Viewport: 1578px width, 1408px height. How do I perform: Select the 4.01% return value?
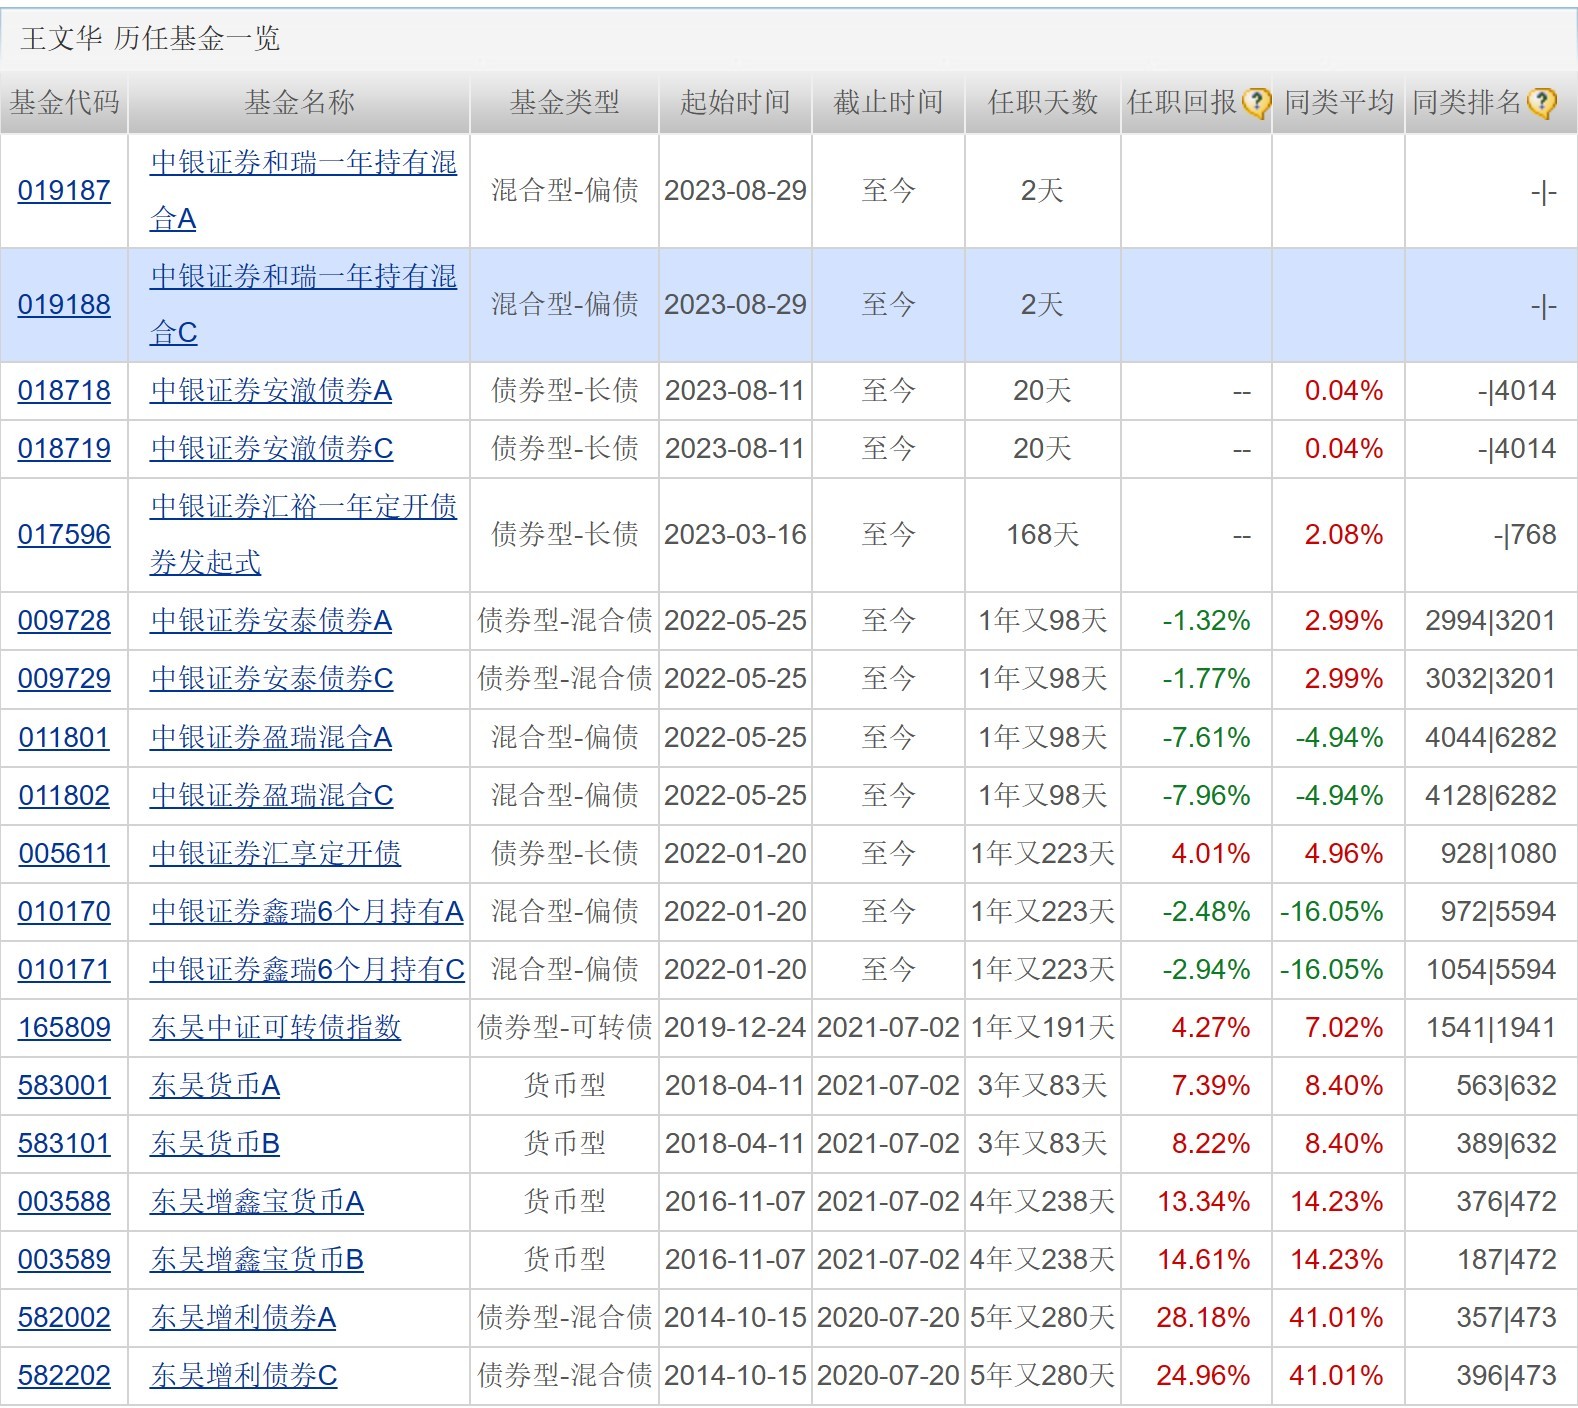[1211, 853]
